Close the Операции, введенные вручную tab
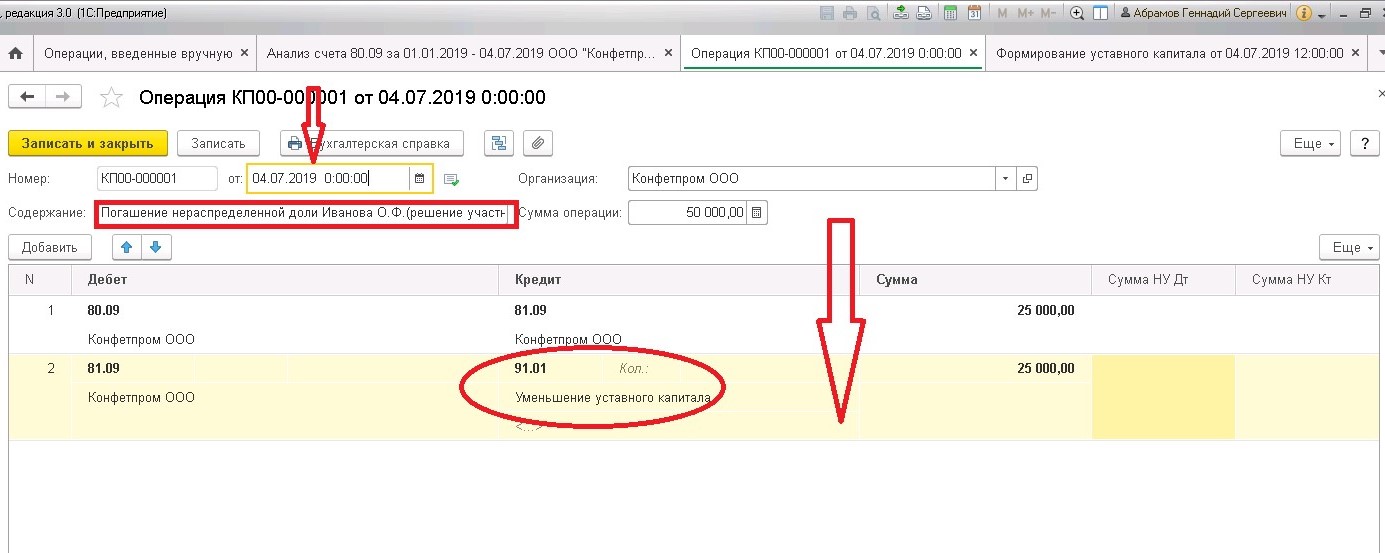The image size is (1385, 553). 244,53
